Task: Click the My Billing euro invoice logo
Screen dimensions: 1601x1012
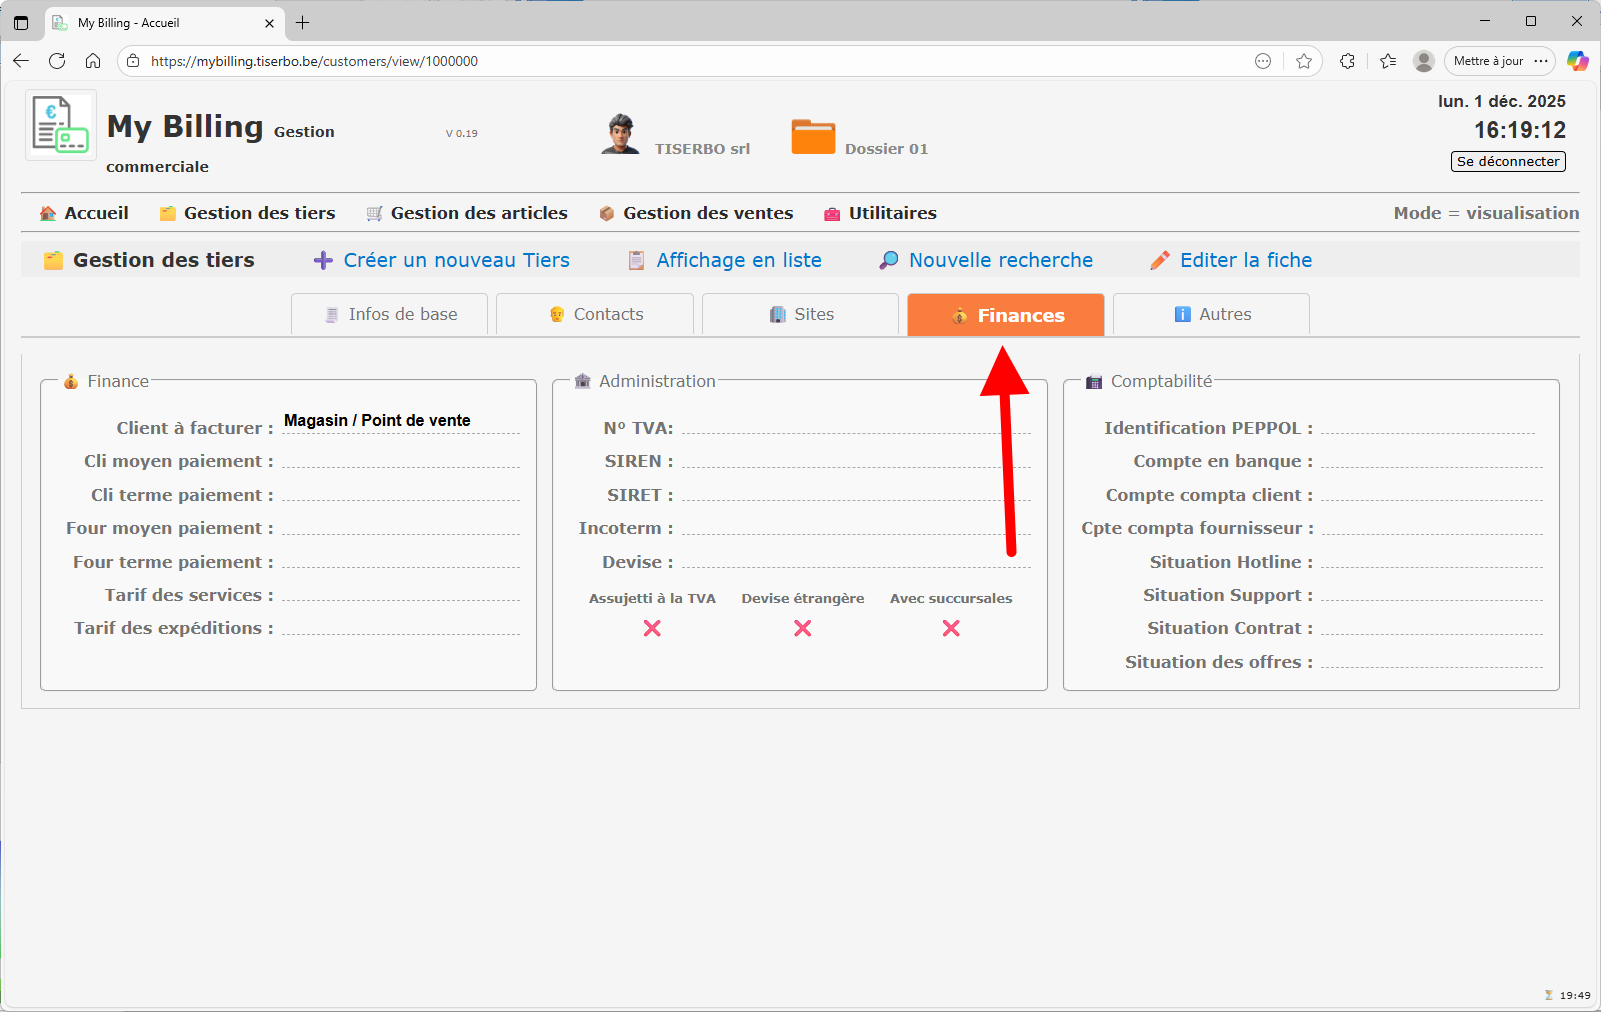Action: (59, 124)
